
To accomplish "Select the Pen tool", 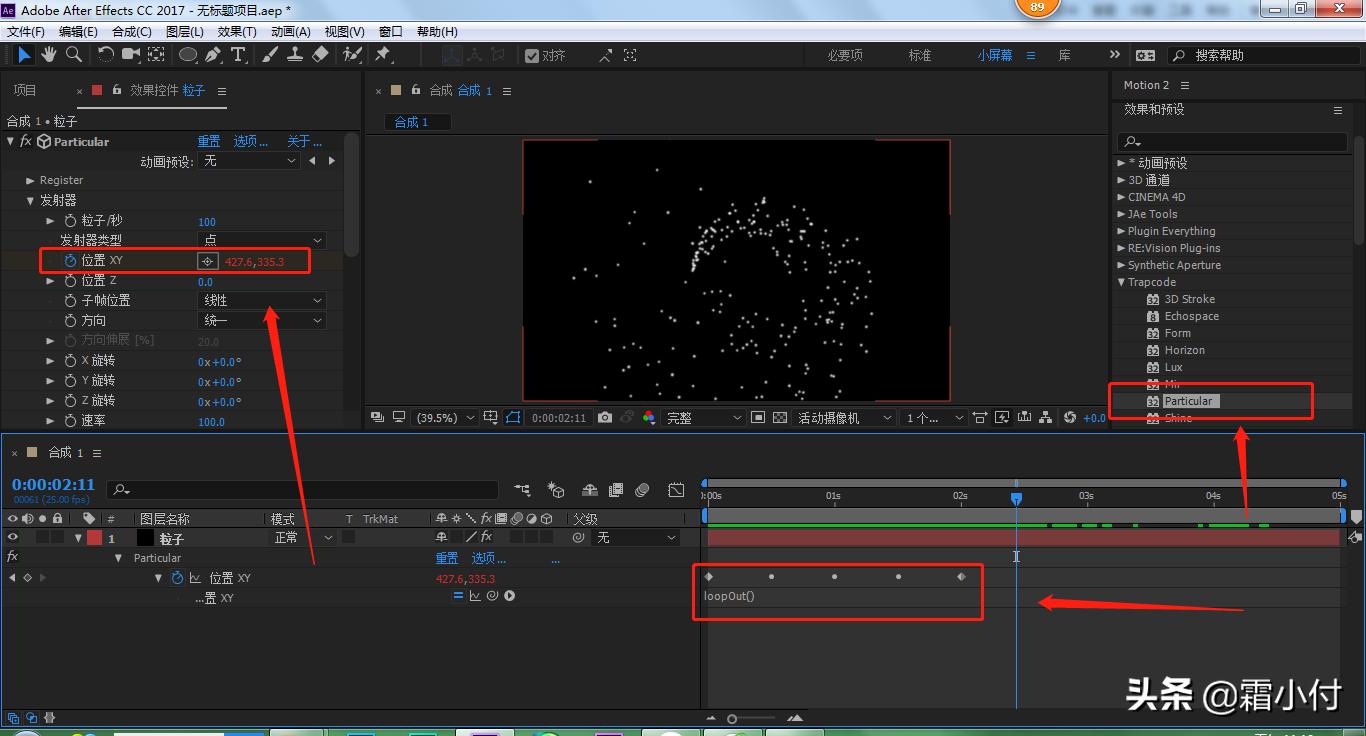I will tap(214, 55).
